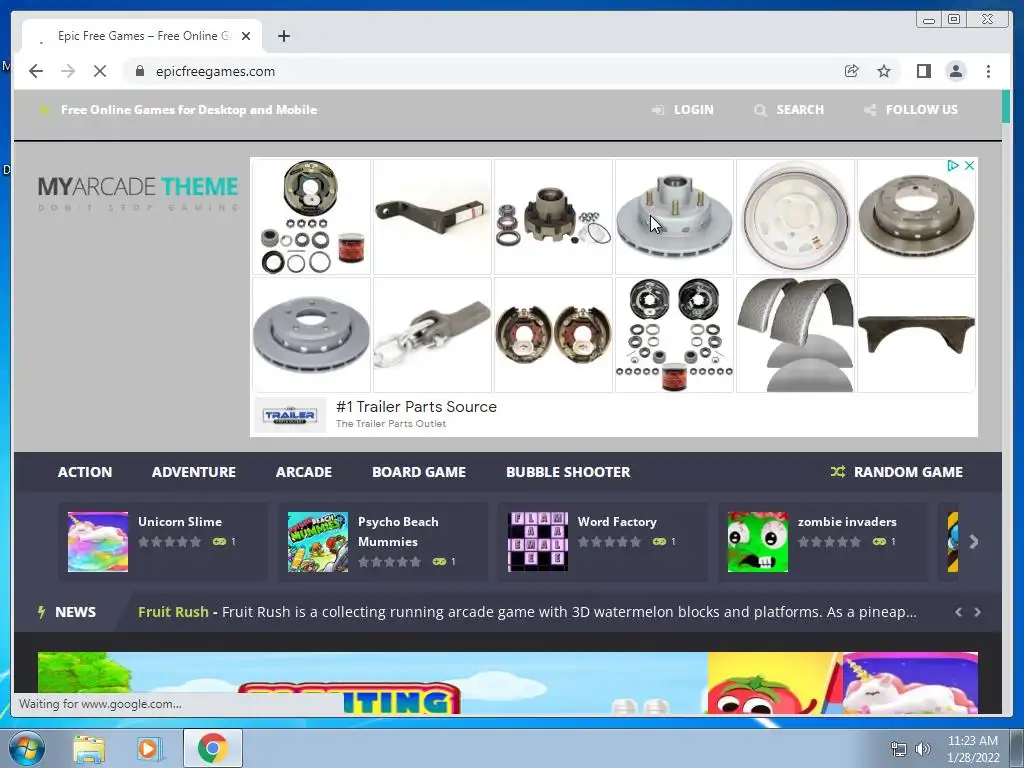Open the Word Factory game thumbnail
The image size is (1024, 768).
point(538,542)
